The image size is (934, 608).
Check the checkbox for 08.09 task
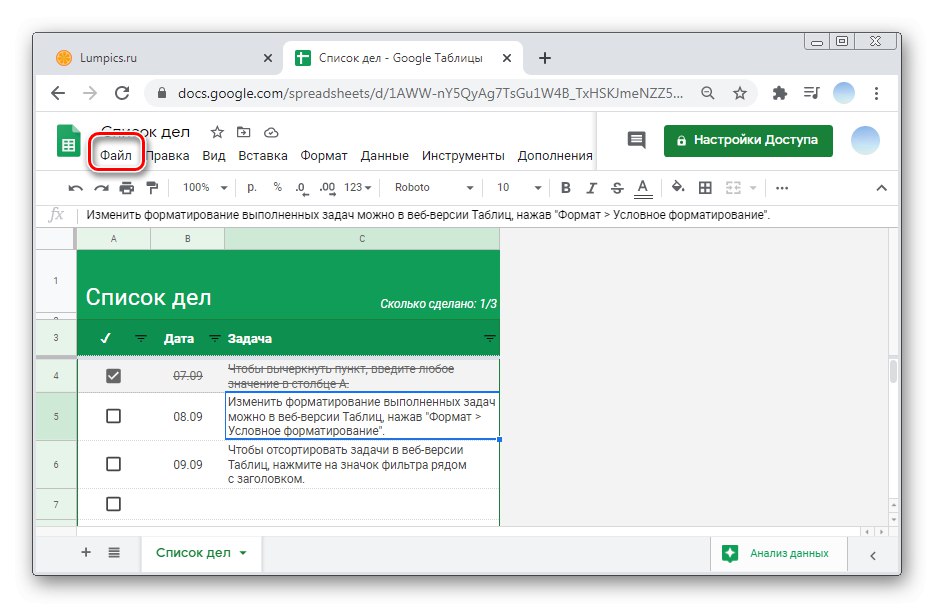tap(113, 416)
